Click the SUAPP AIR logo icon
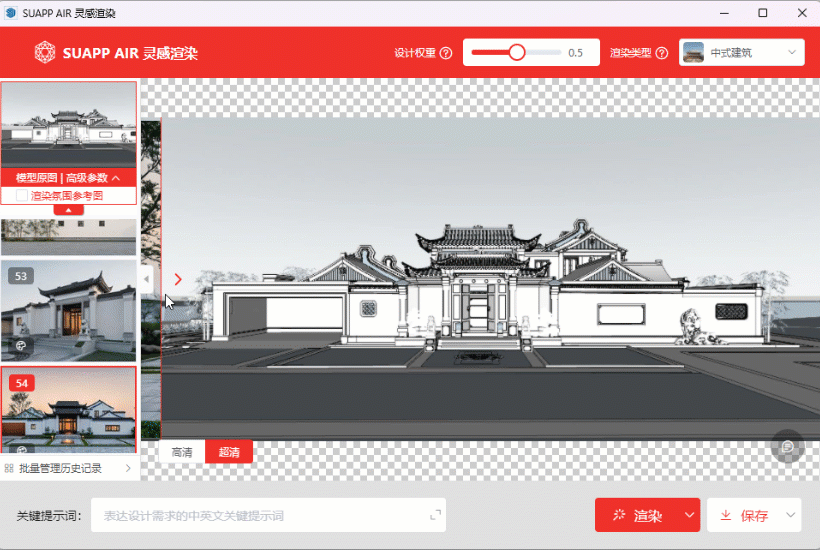 click(x=45, y=52)
